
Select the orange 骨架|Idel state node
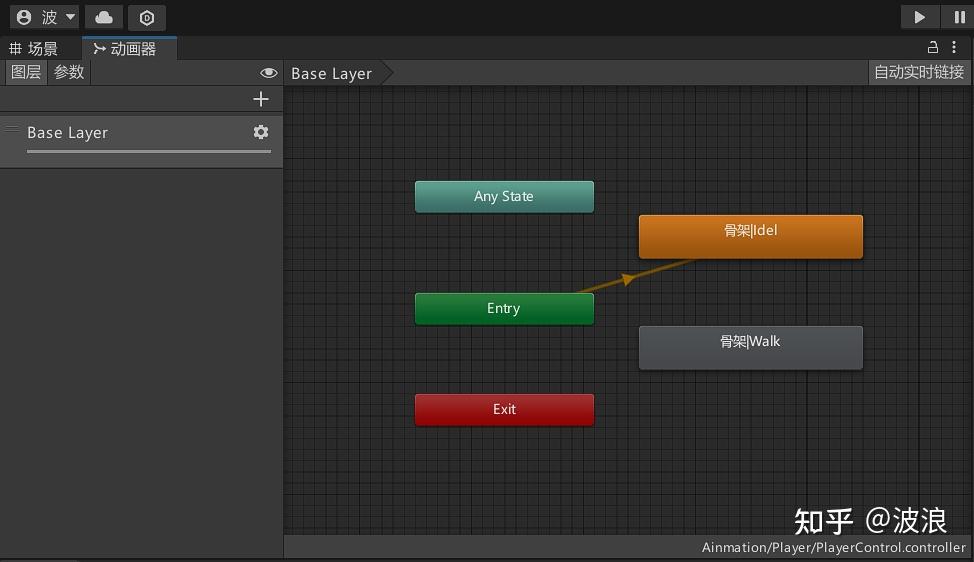[750, 237]
